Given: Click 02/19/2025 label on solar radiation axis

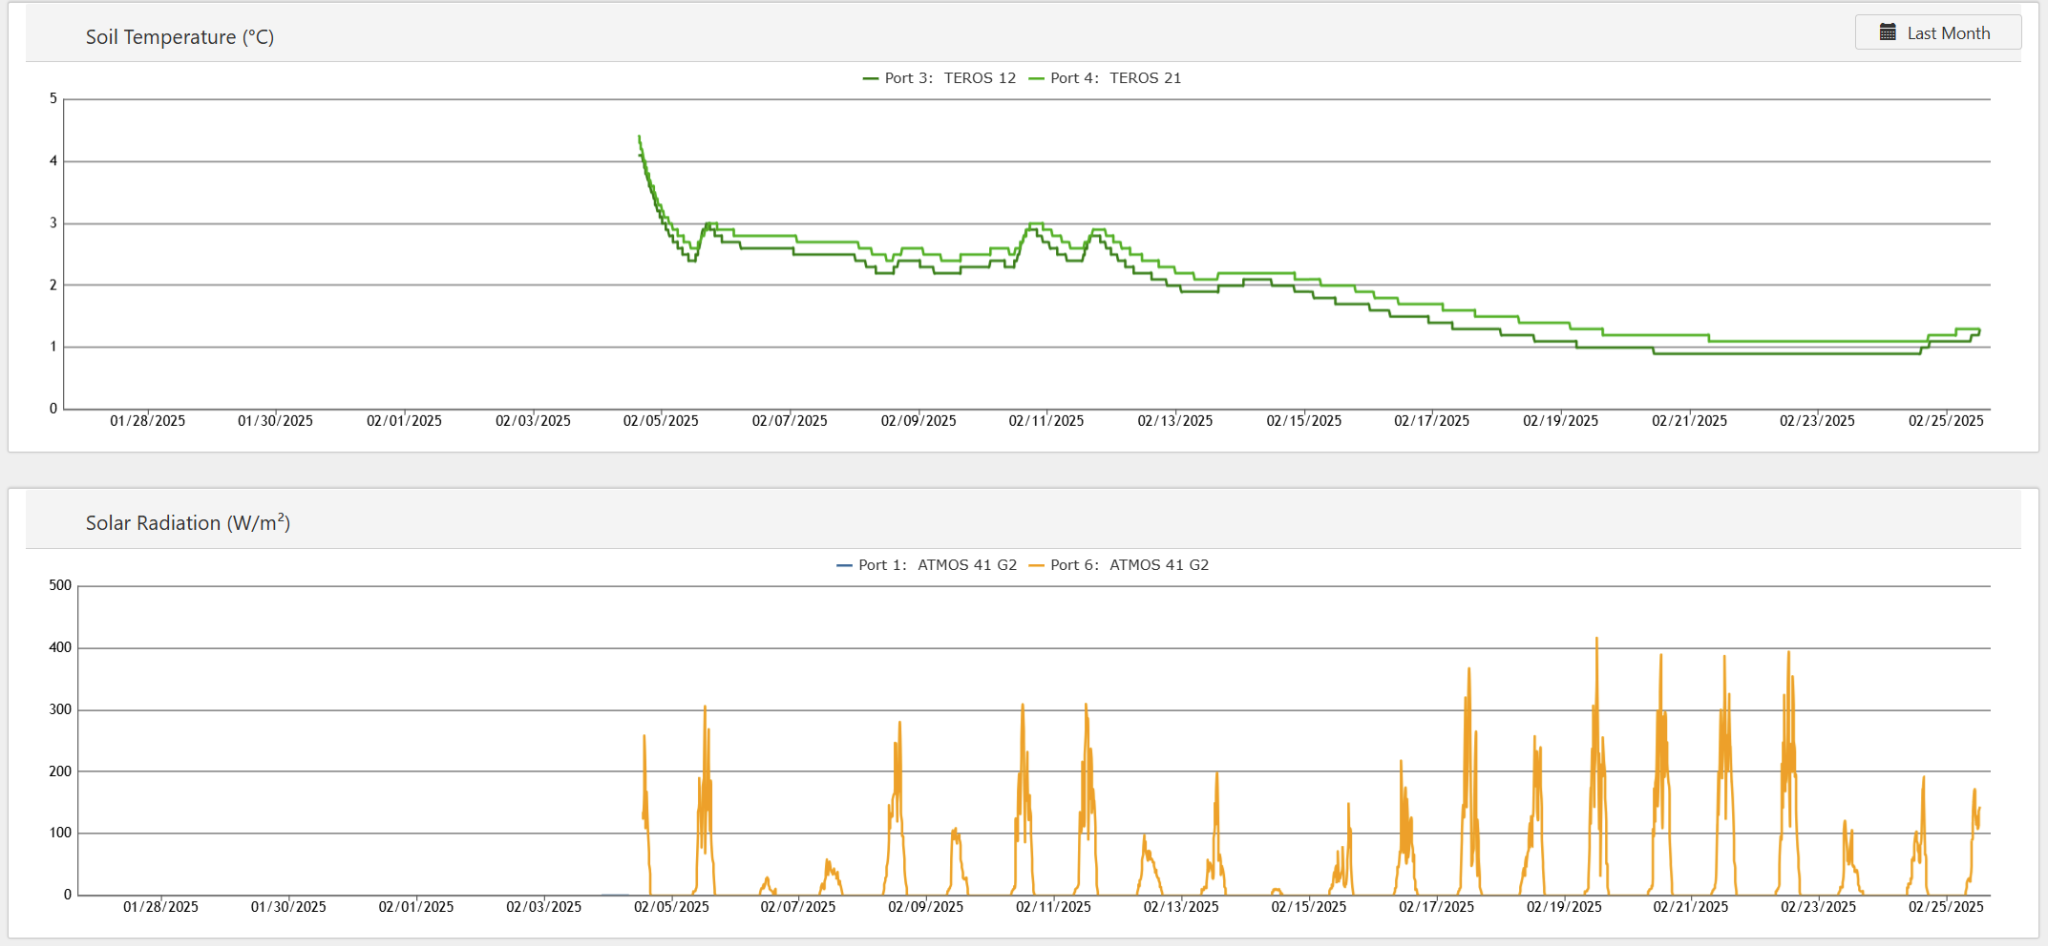Looking at the screenshot, I should (x=1564, y=907).
